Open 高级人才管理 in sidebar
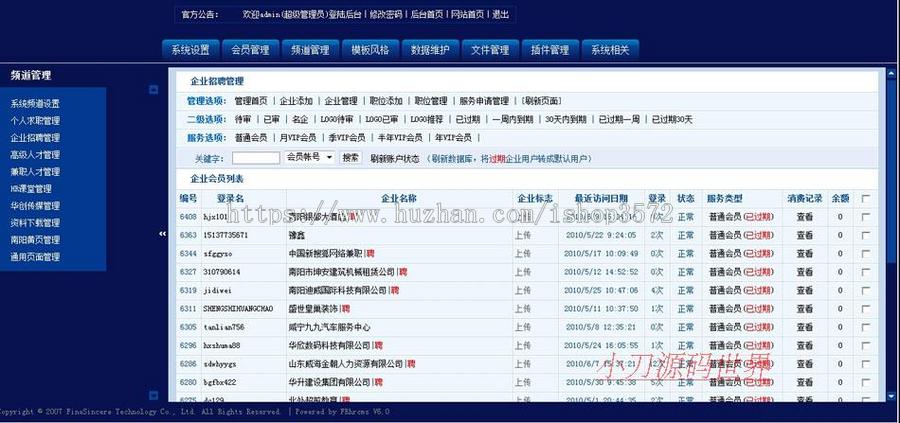The height and width of the screenshot is (423, 900). 35,155
